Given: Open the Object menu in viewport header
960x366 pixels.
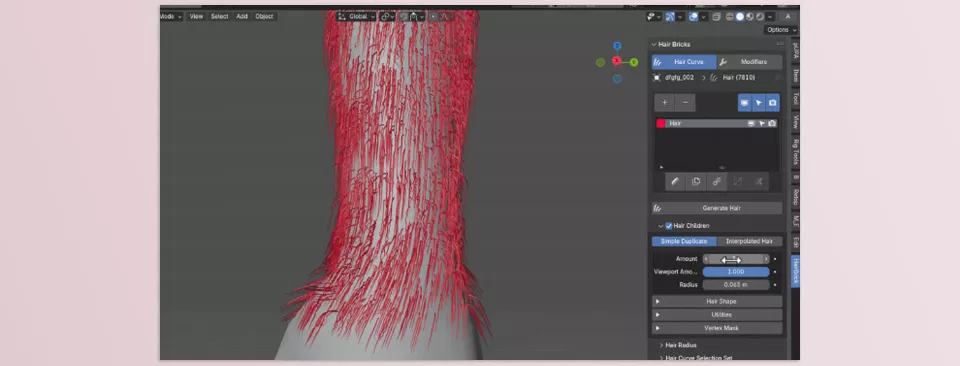Looking at the screenshot, I should click(264, 17).
